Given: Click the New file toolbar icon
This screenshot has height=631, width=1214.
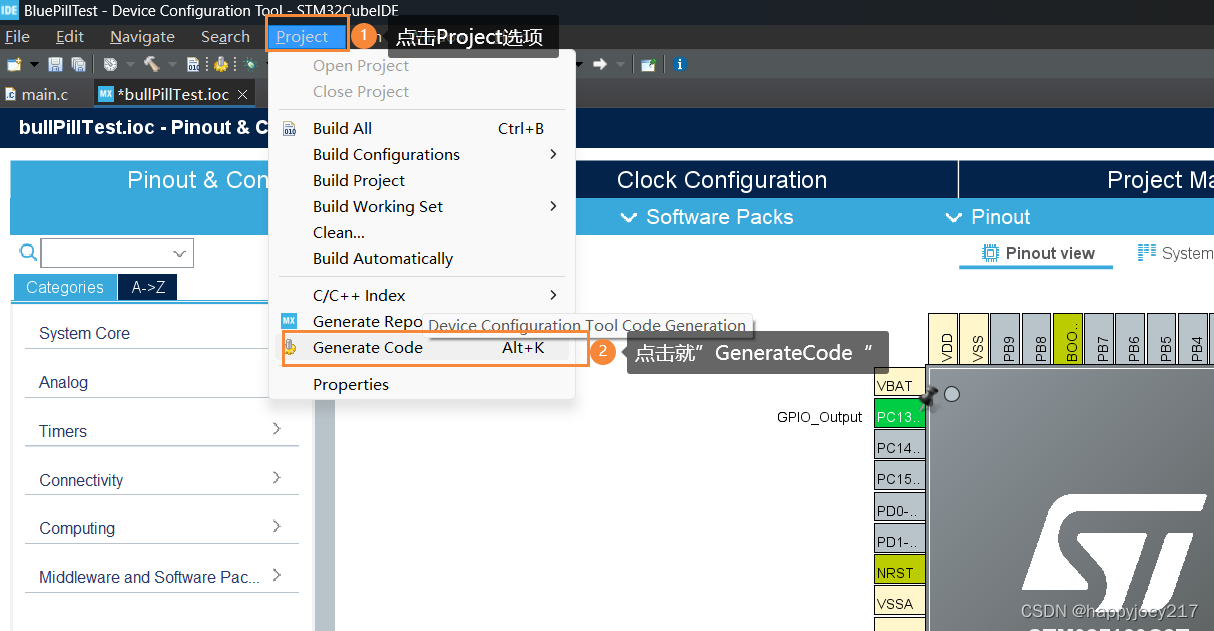Looking at the screenshot, I should click(x=14, y=64).
